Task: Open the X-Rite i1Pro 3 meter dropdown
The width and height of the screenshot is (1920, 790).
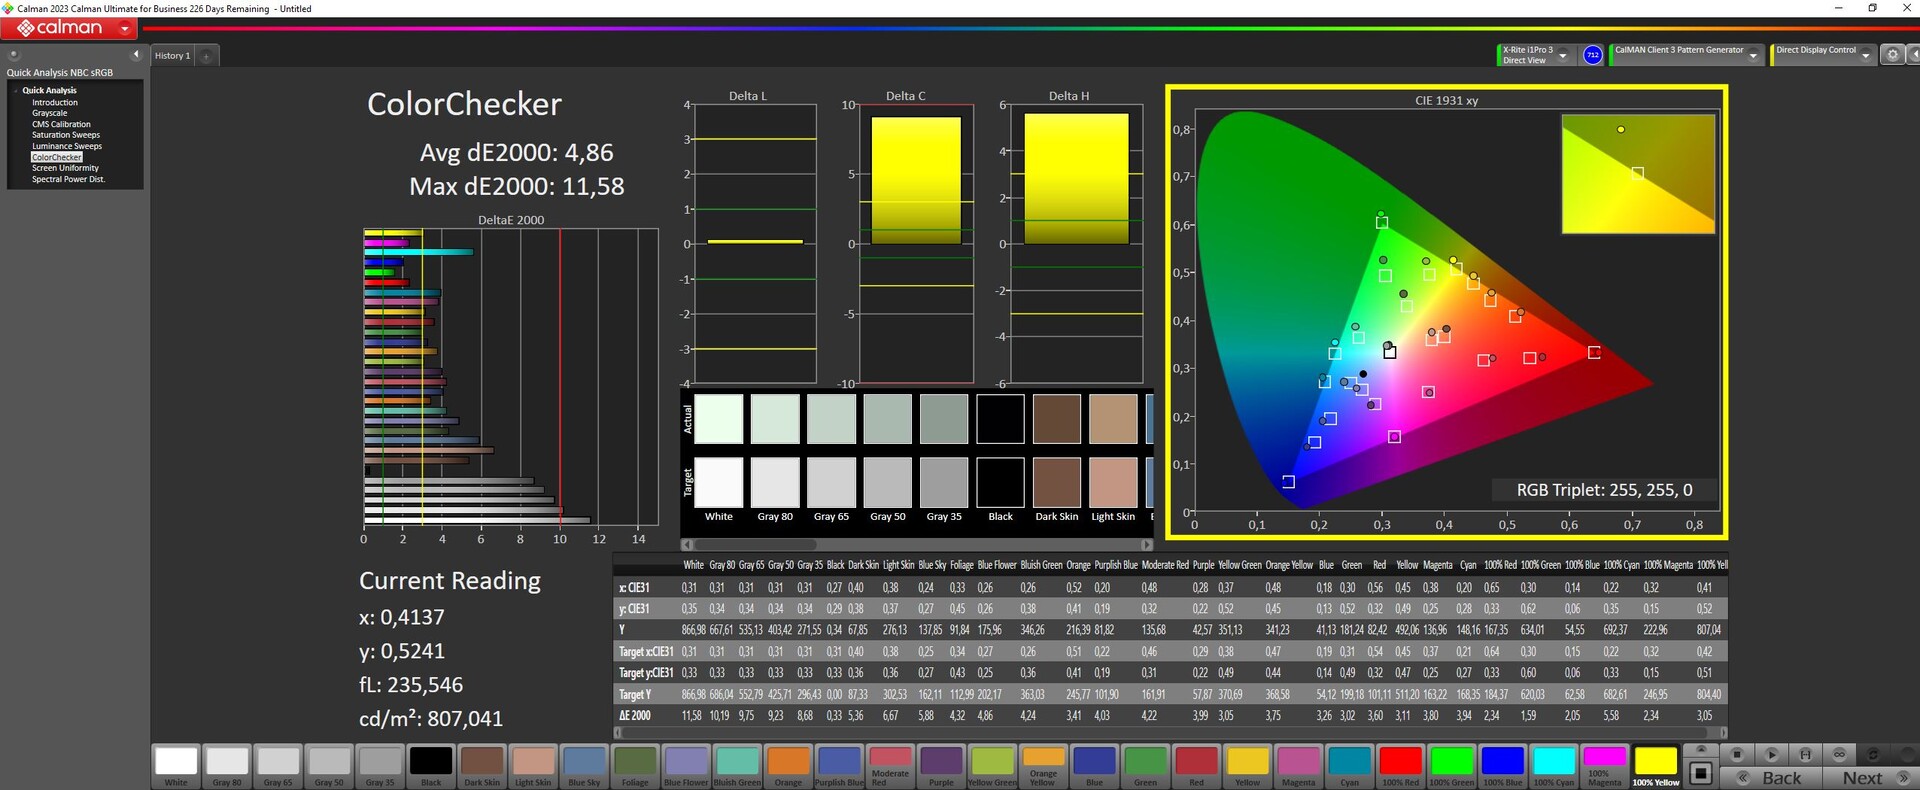Action: tap(1563, 56)
